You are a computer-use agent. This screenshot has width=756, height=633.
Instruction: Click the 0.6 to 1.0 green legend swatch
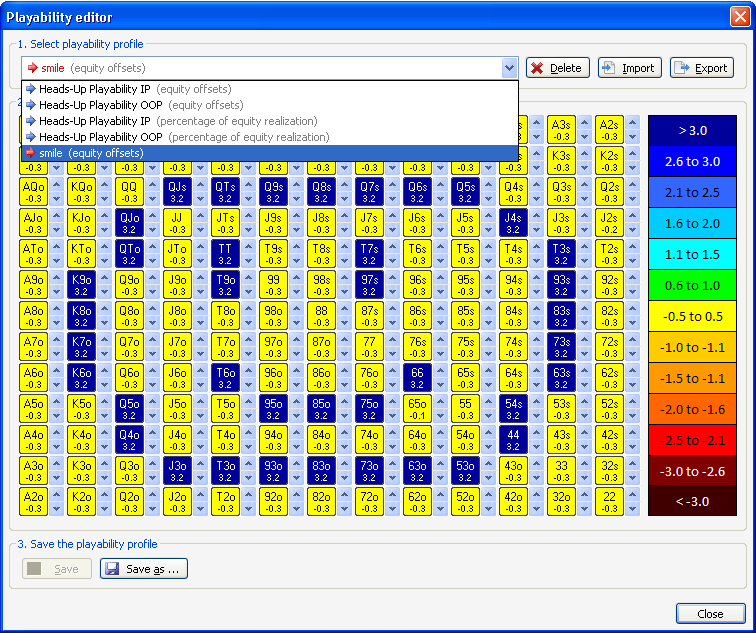[x=692, y=285]
